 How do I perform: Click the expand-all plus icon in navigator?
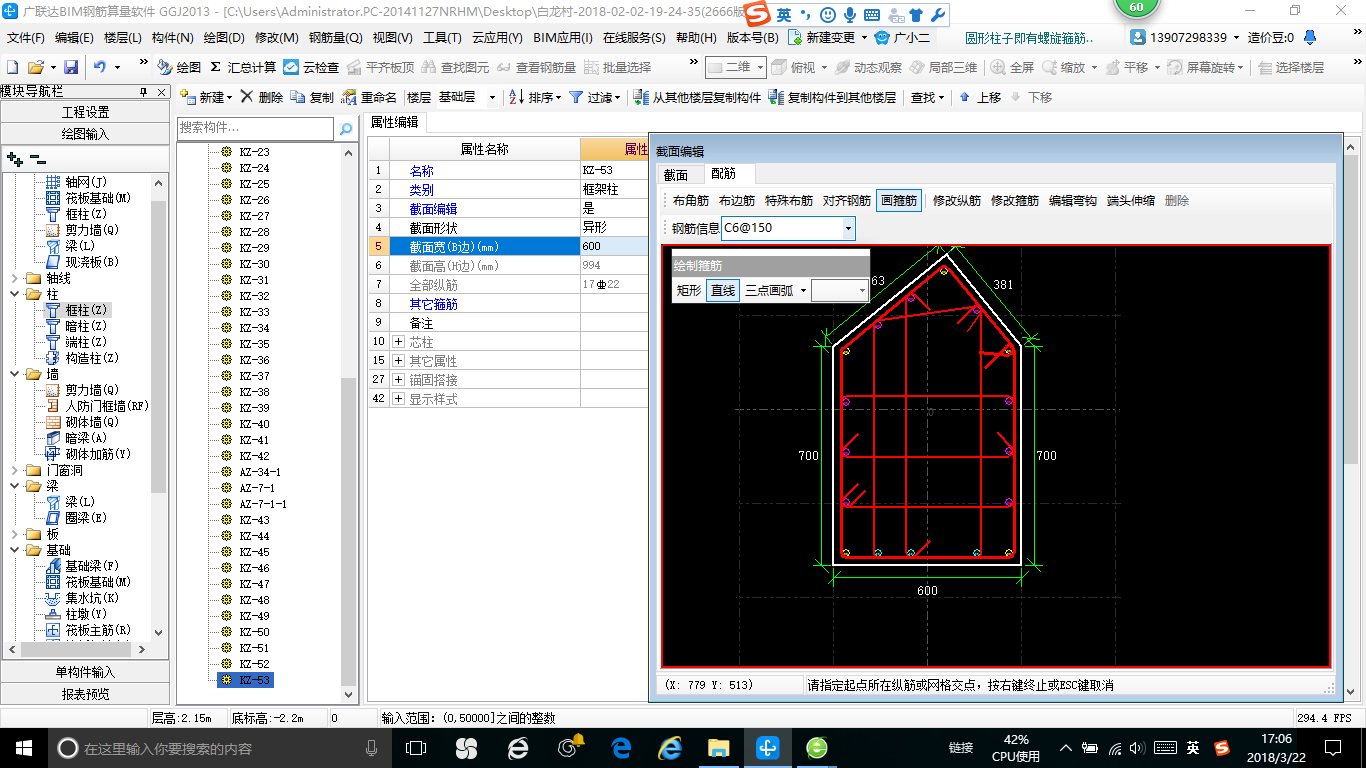pyautogui.click(x=14, y=159)
